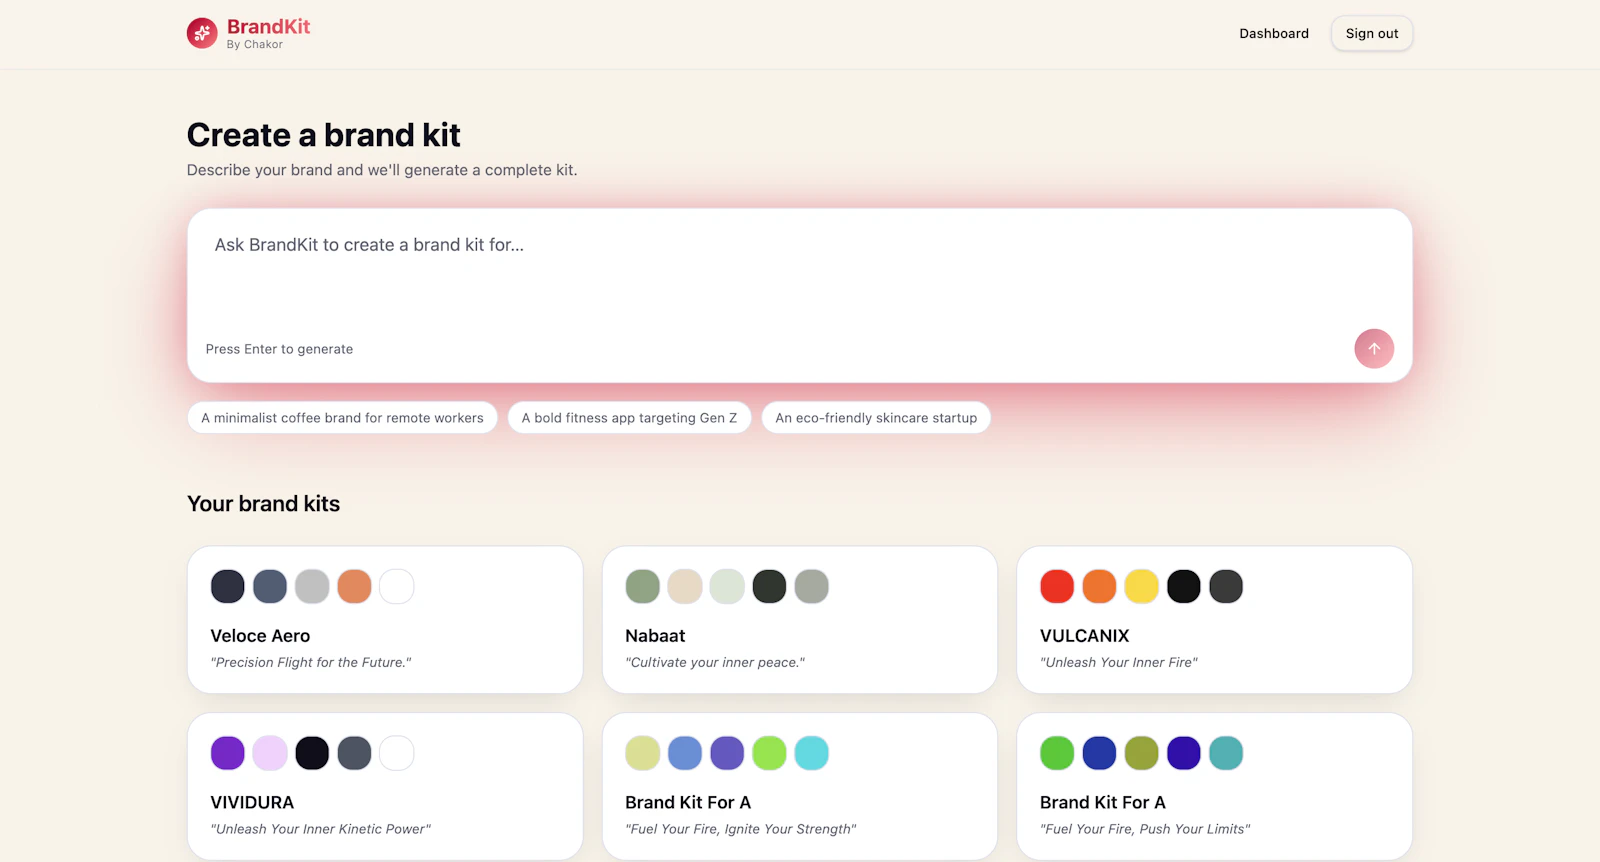
Task: Click the Sign out button
Action: click(1372, 33)
